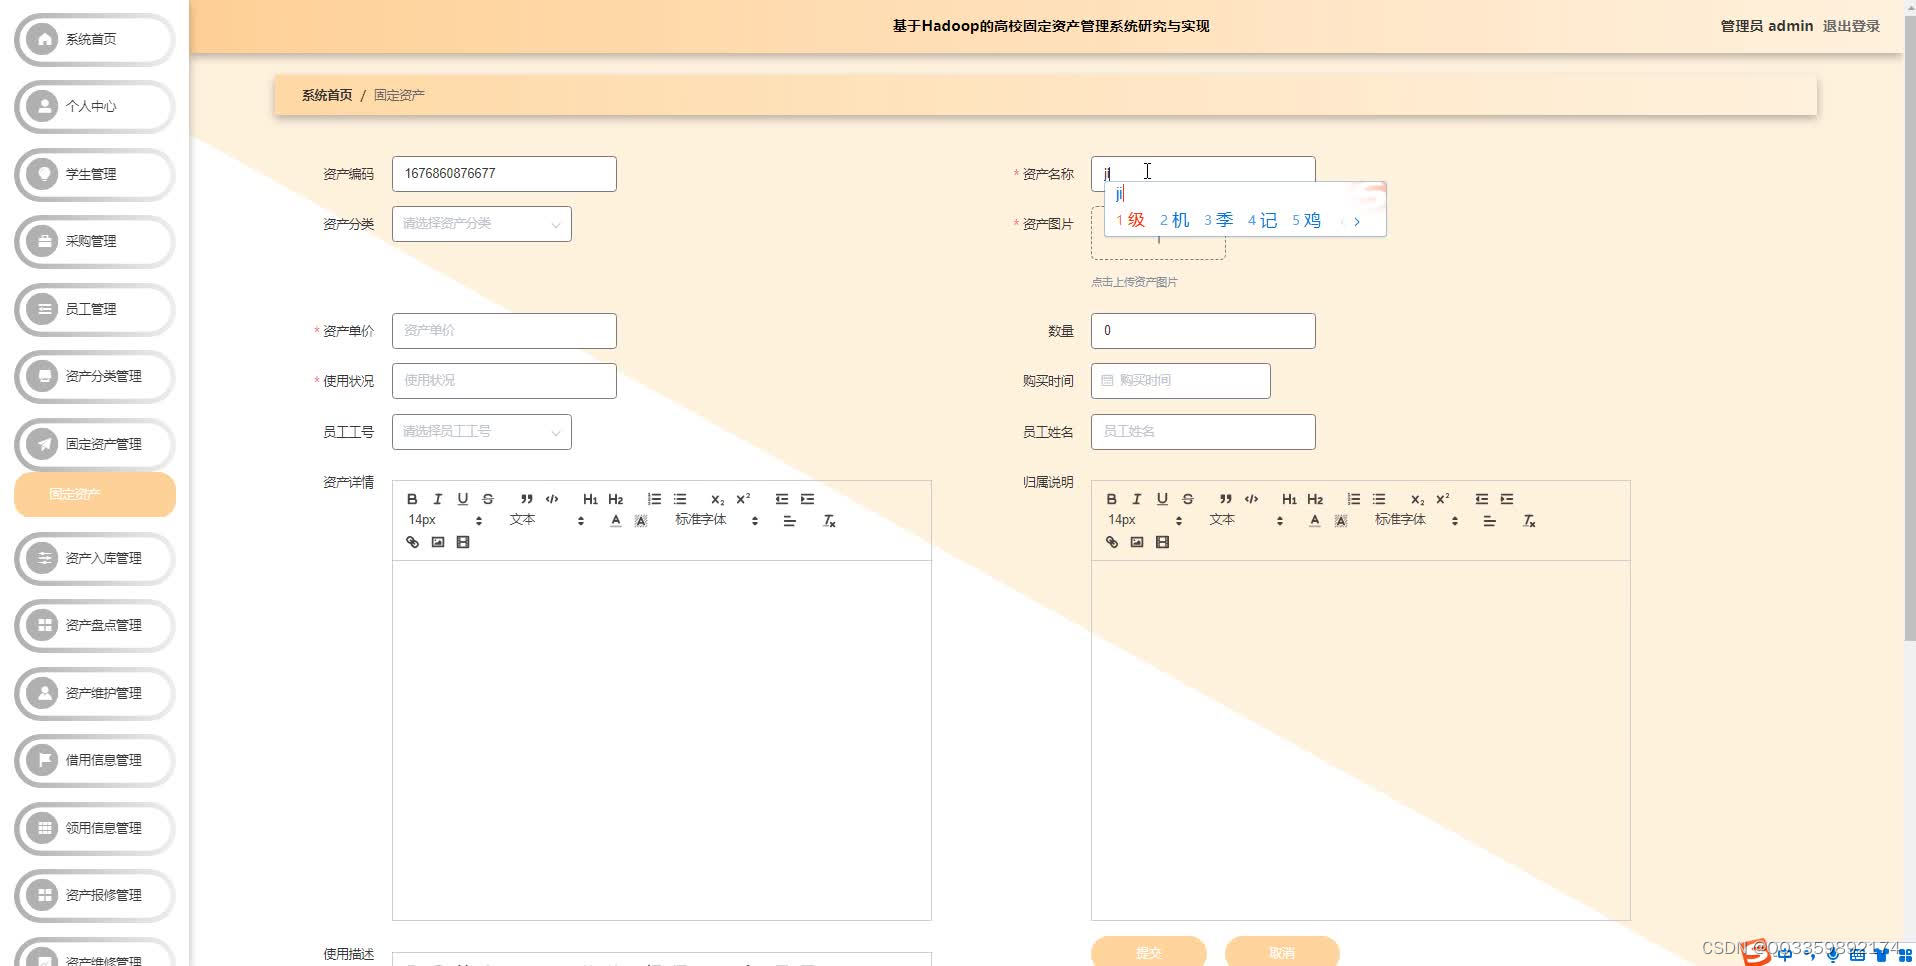Open 标准字体 font dropdown in 资产详情 editor
This screenshot has height=966, width=1916.
716,520
